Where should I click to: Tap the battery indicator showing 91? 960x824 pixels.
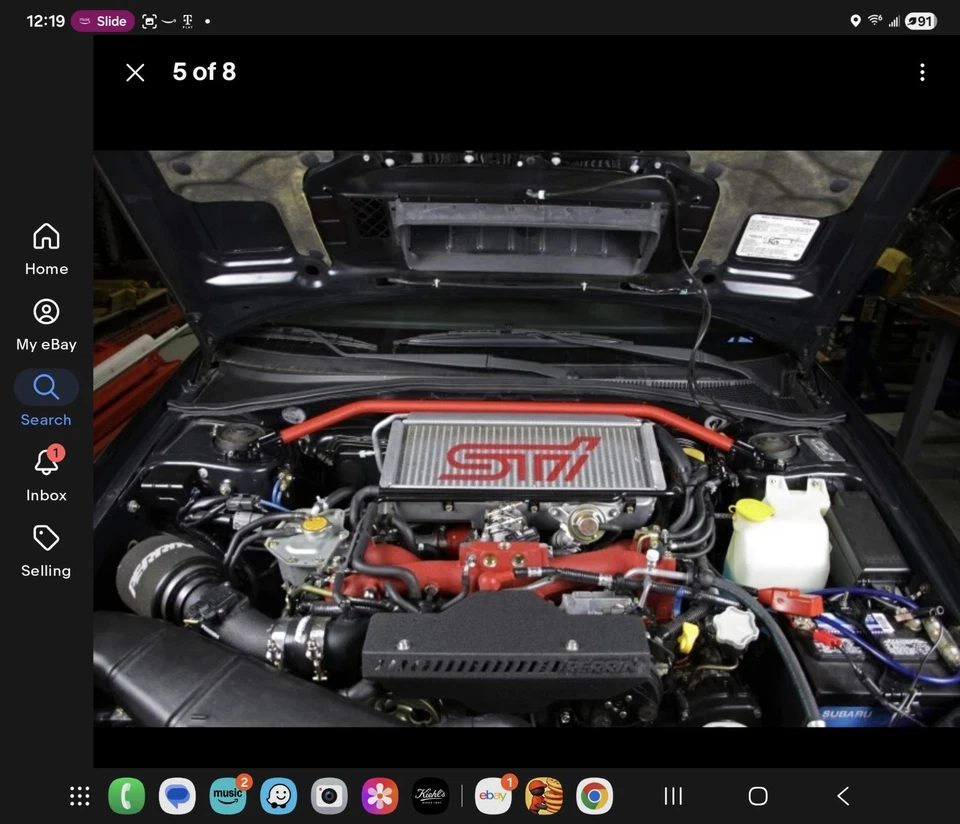[x=920, y=21]
